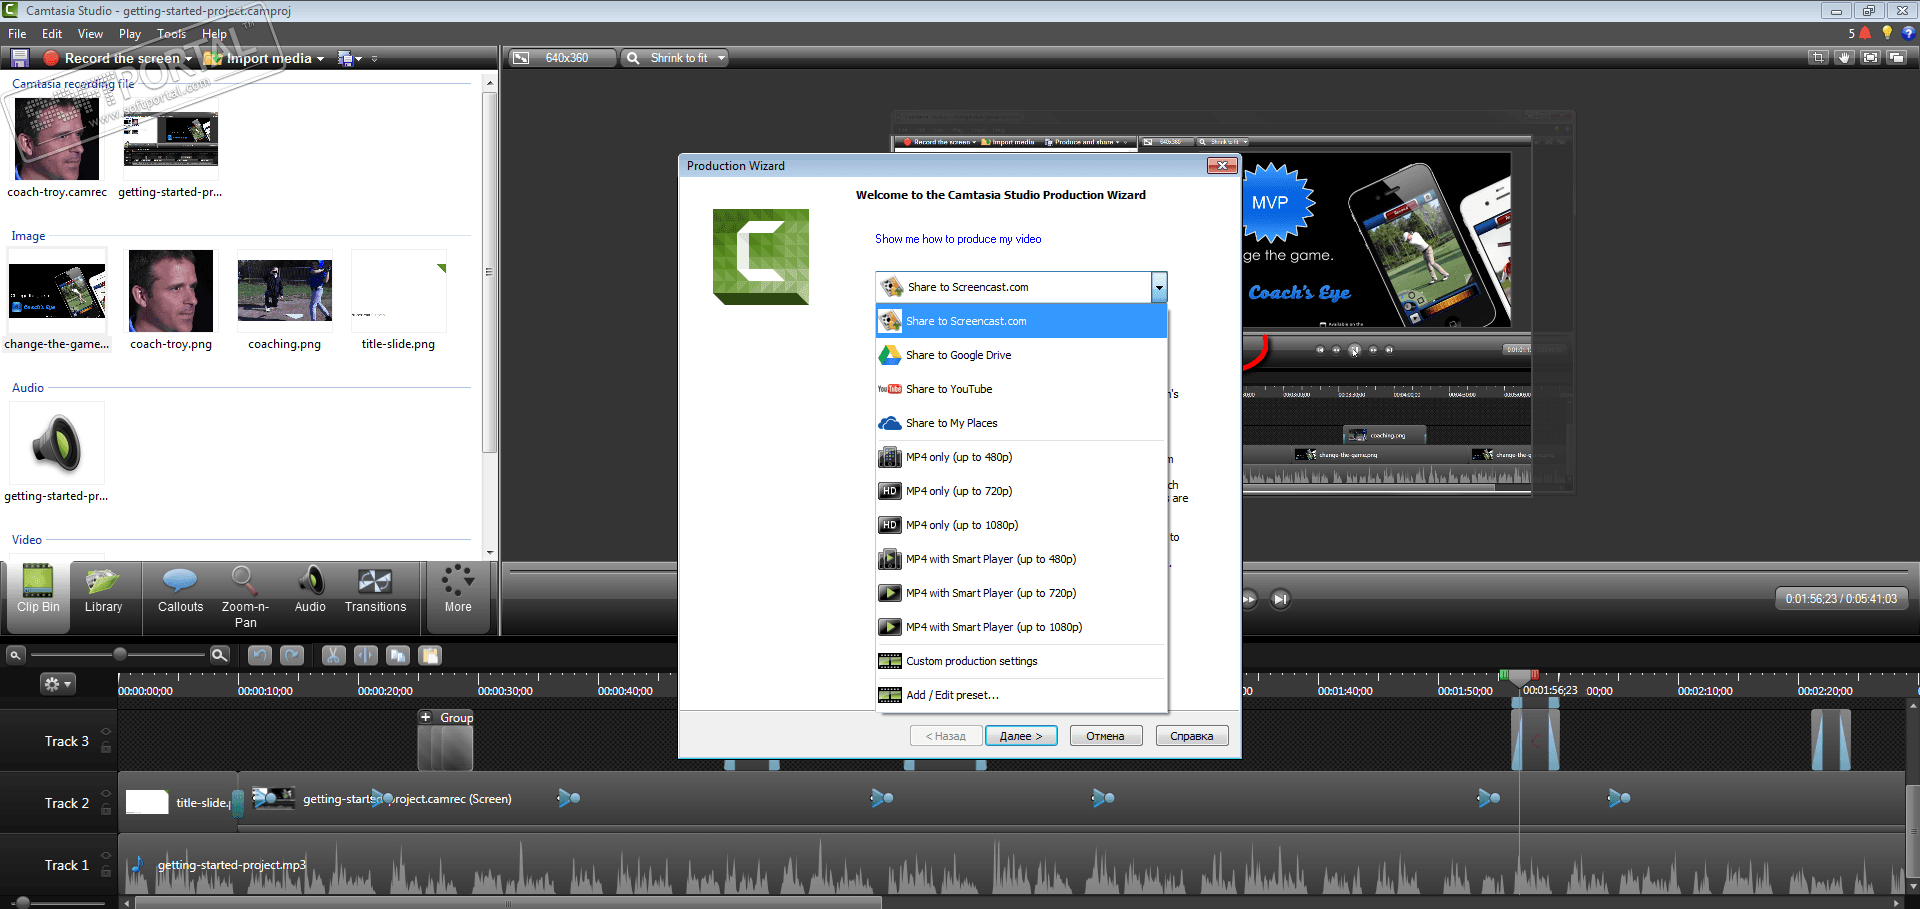1920x909 pixels.
Task: Open notifications bell icon
Action: click(x=1865, y=33)
